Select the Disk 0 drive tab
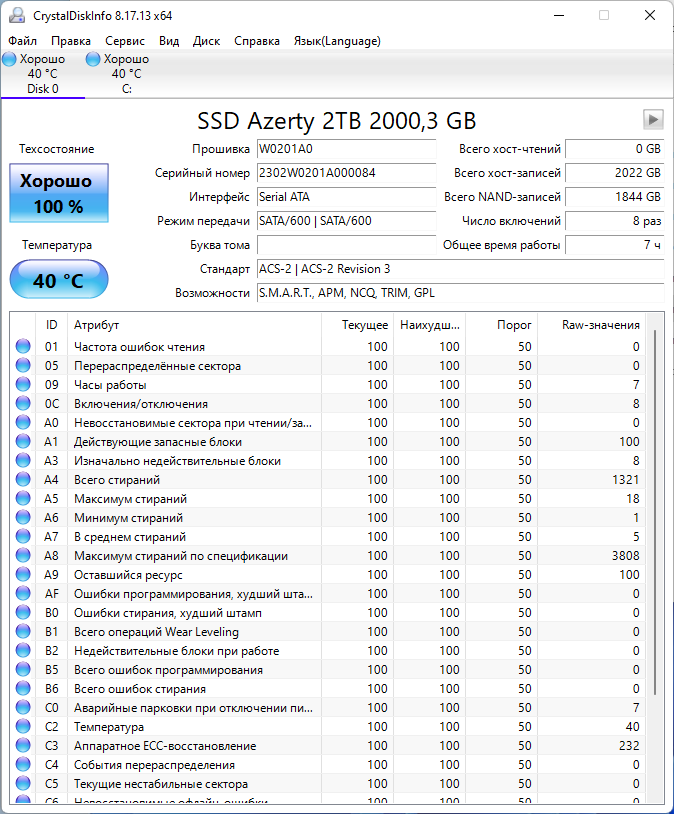 tap(43, 74)
